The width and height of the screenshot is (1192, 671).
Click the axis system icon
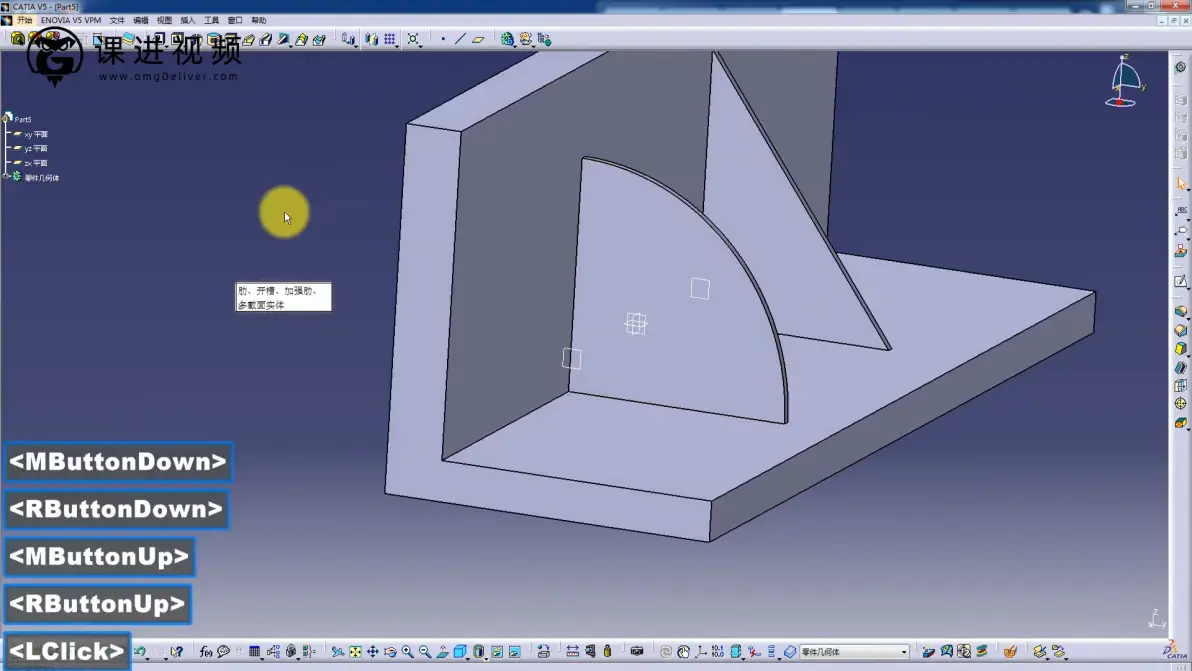pos(701,652)
